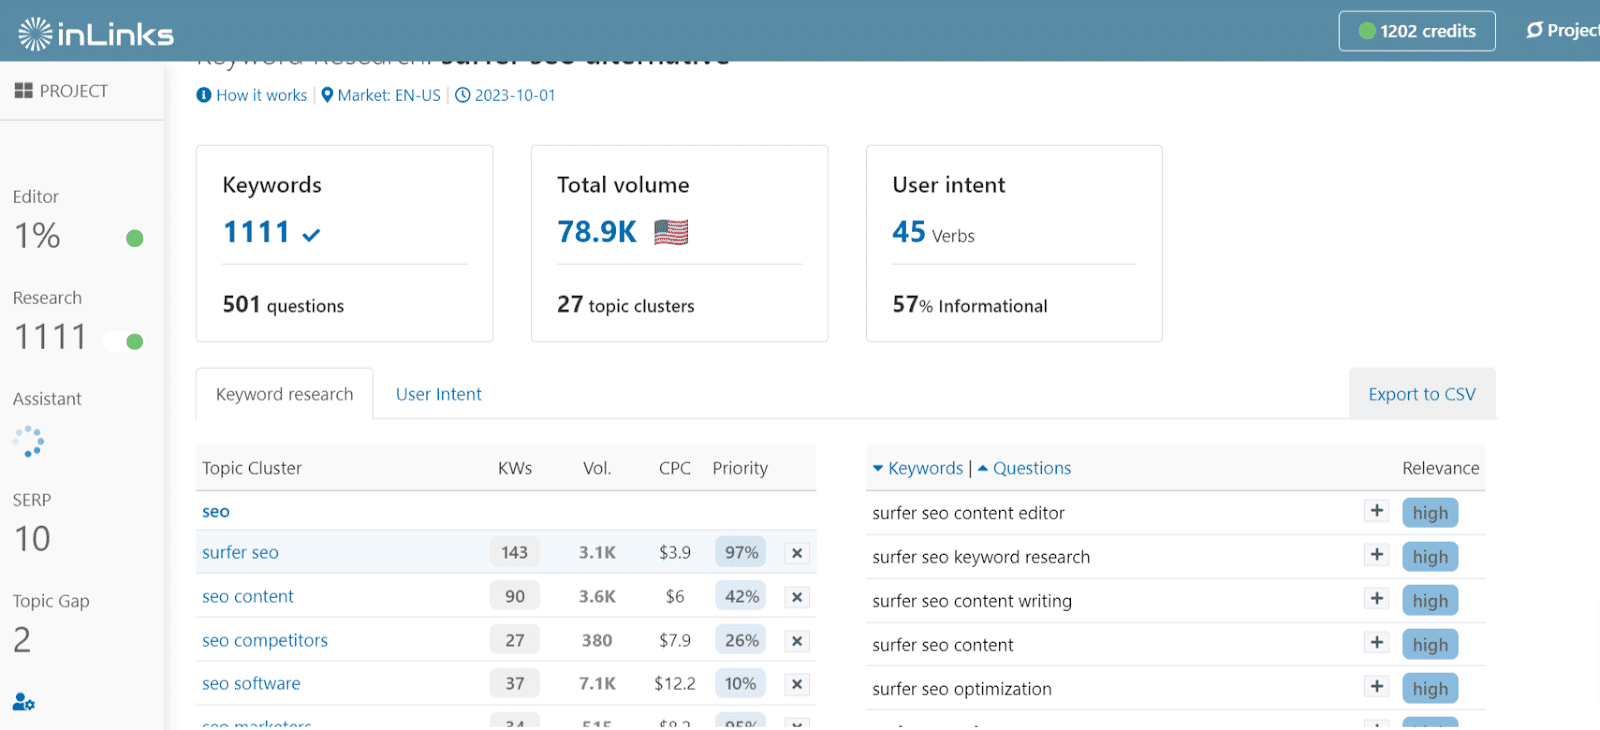Sort by the Priority column header

(740, 468)
